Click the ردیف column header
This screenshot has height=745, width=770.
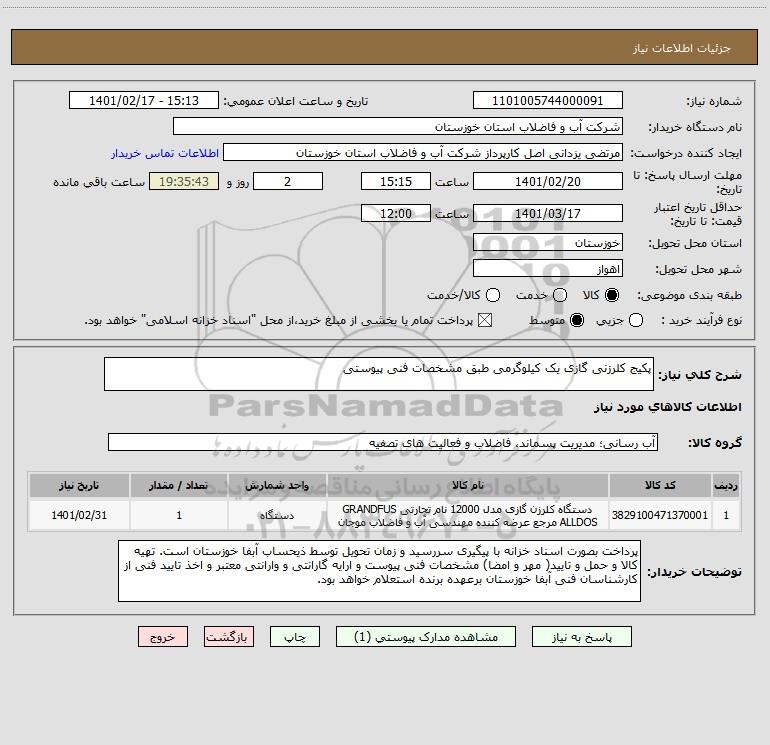tap(726, 485)
